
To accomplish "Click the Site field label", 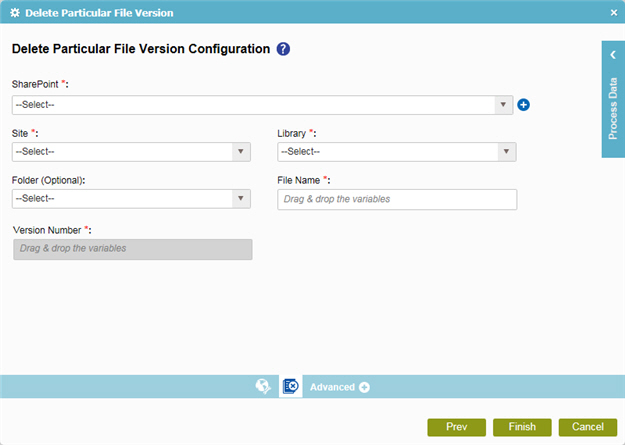I will coord(25,133).
